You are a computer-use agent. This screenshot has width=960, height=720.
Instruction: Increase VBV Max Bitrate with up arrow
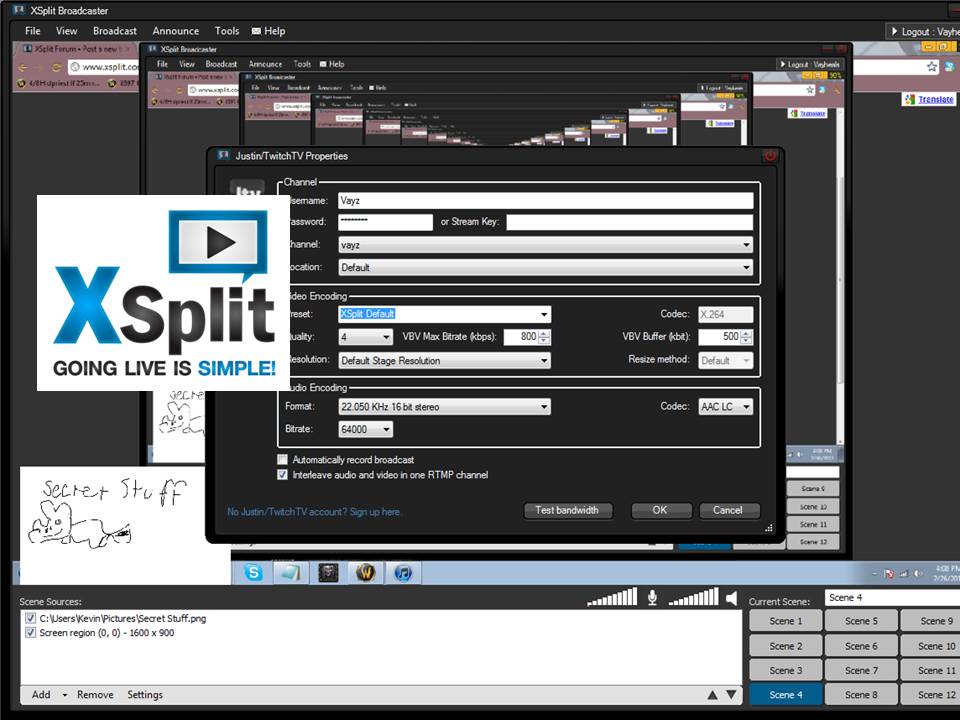tap(544, 333)
